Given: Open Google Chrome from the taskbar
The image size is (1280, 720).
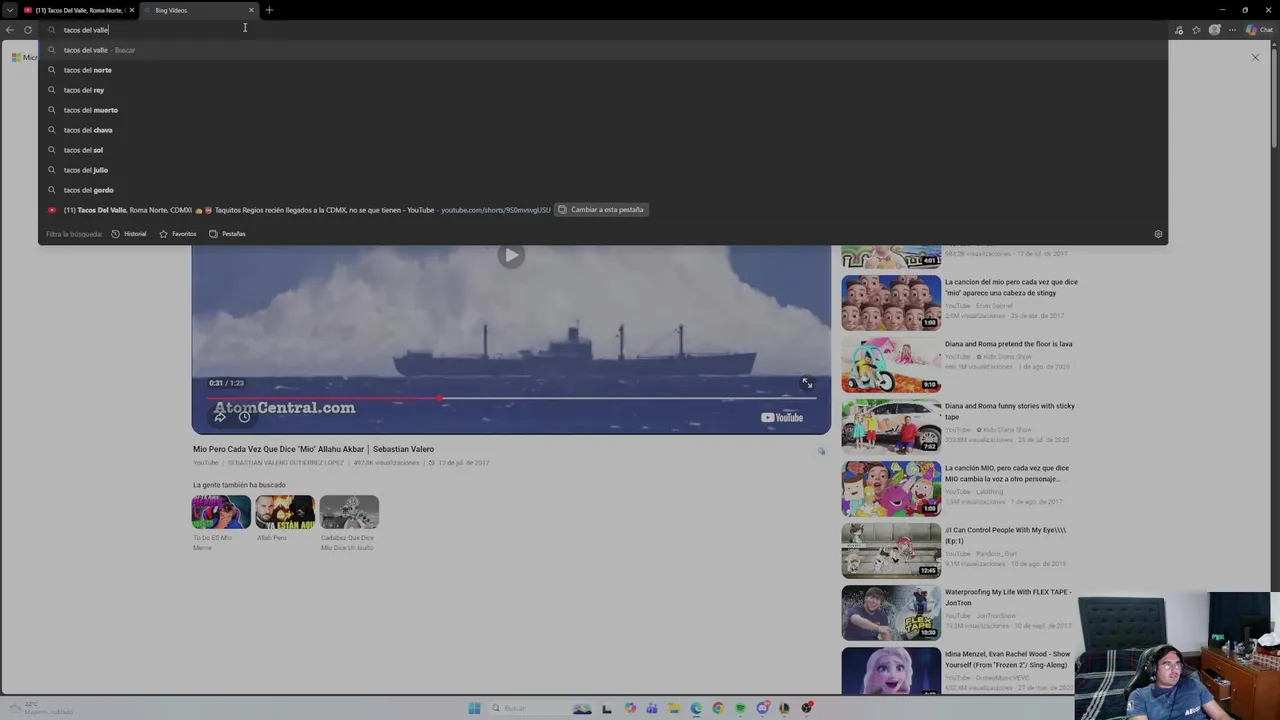Looking at the screenshot, I should click(718, 708).
